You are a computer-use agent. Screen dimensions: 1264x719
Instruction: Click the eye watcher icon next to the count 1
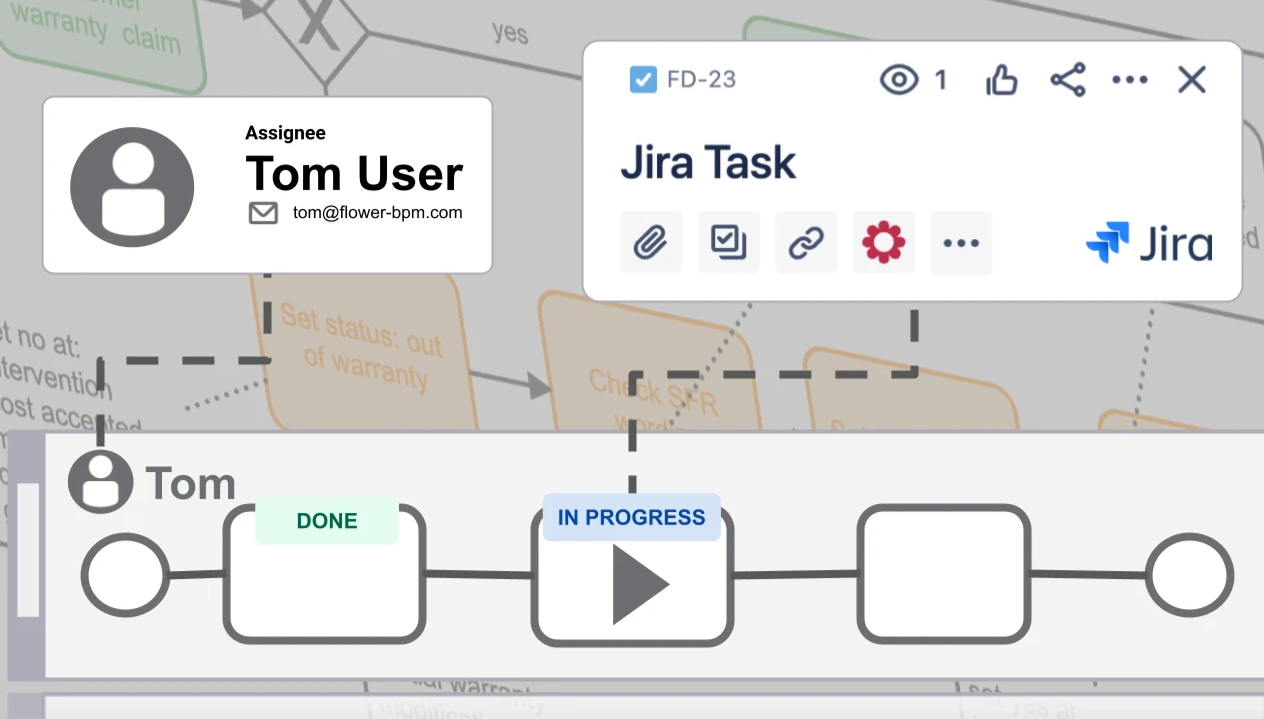coord(900,80)
